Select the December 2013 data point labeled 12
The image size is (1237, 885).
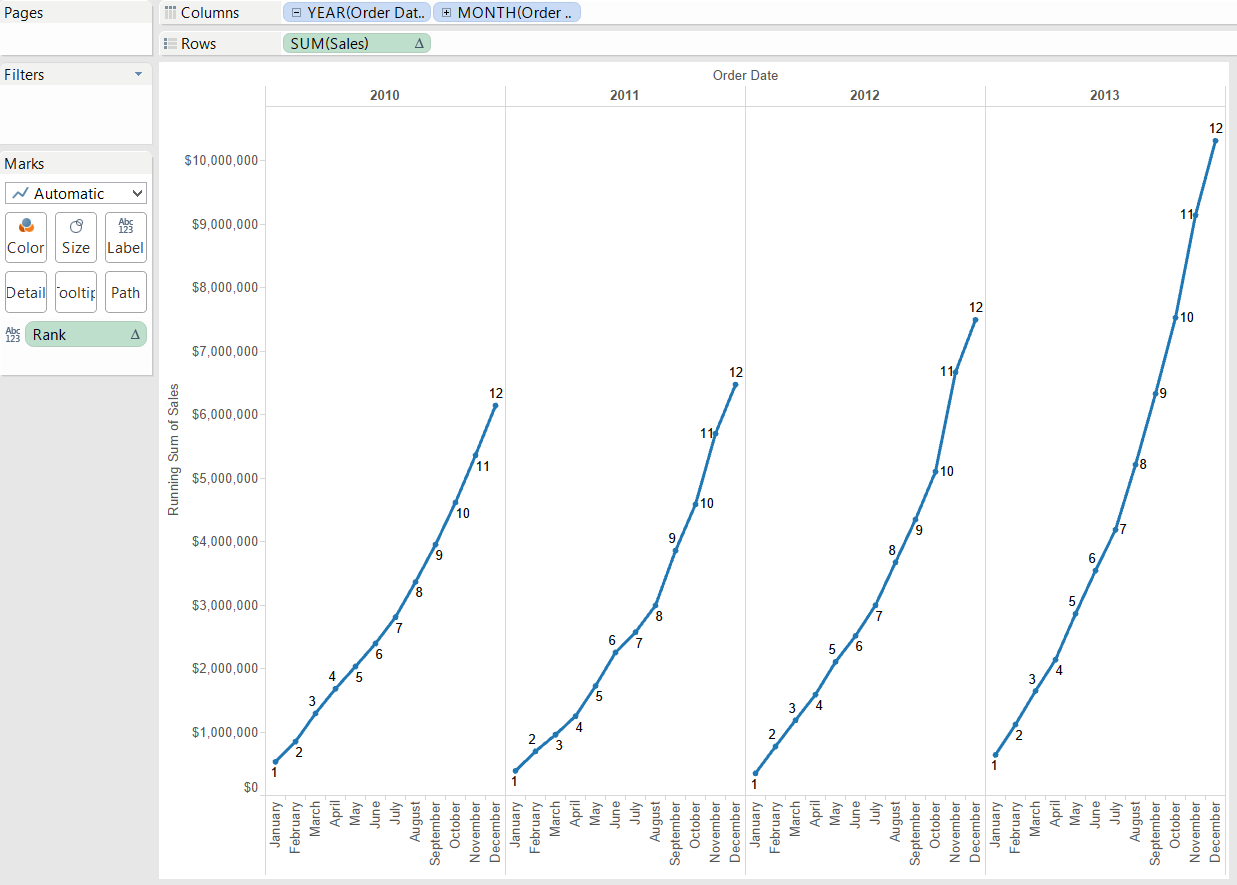(1215, 141)
